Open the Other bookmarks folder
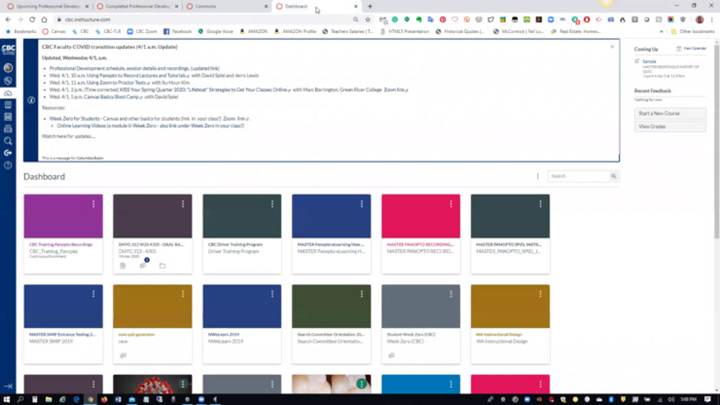Image resolution: width=720 pixels, height=405 pixels. (692, 32)
